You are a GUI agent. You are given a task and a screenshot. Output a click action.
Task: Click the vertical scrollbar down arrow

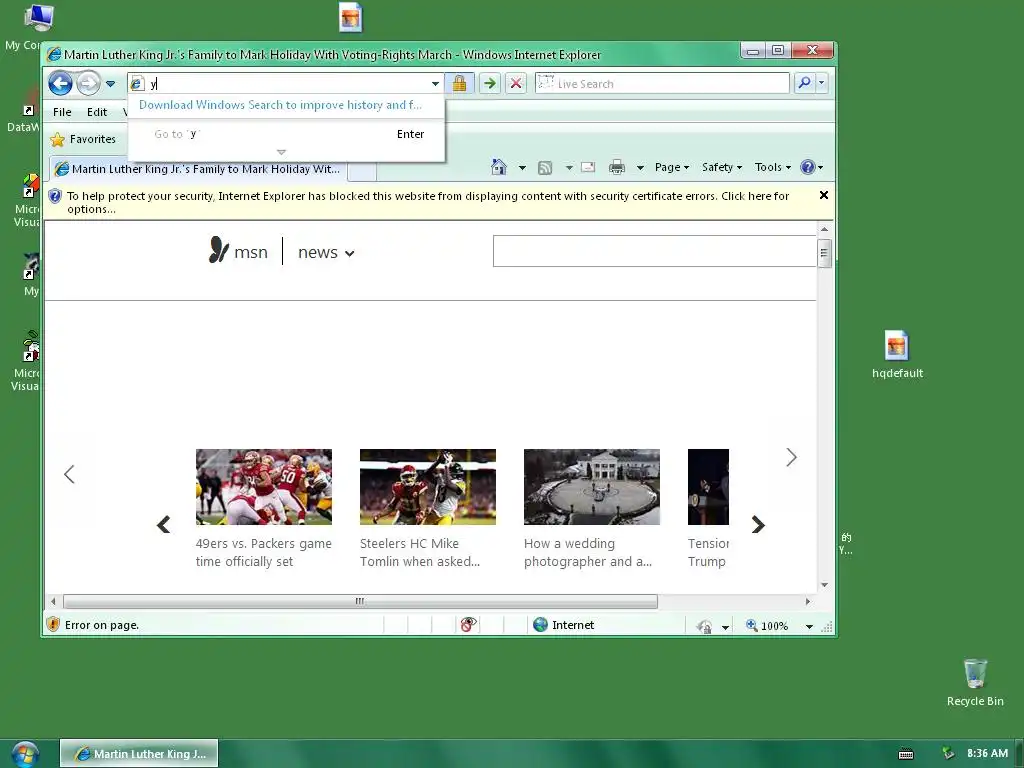tap(824, 585)
